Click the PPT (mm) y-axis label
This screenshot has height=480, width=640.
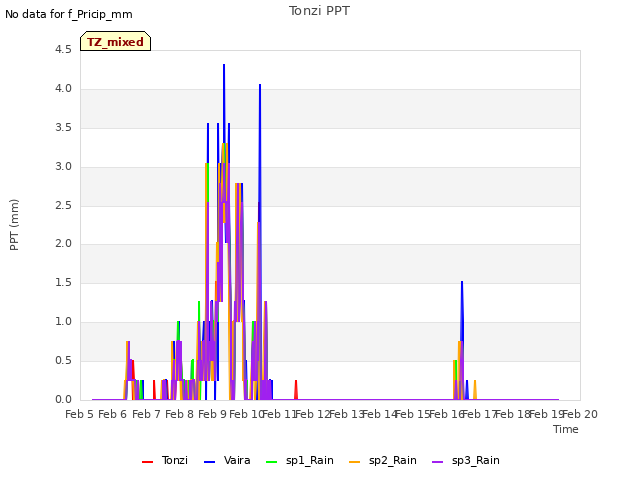coord(14,224)
